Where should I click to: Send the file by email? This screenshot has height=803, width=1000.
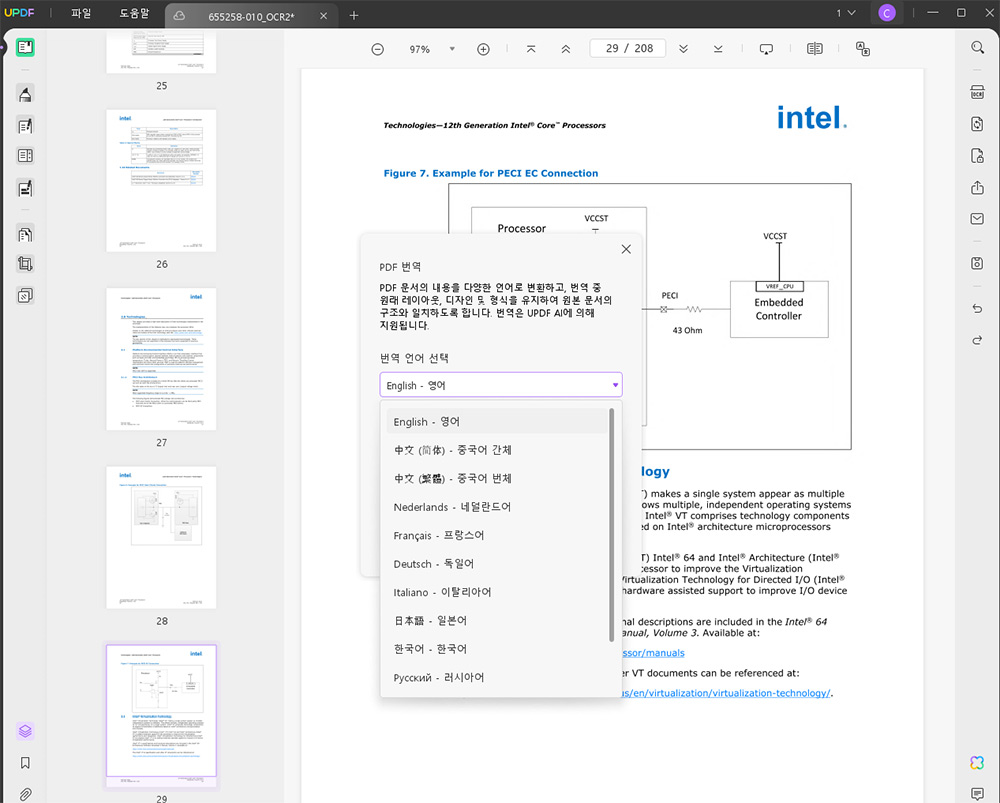pyautogui.click(x=977, y=219)
